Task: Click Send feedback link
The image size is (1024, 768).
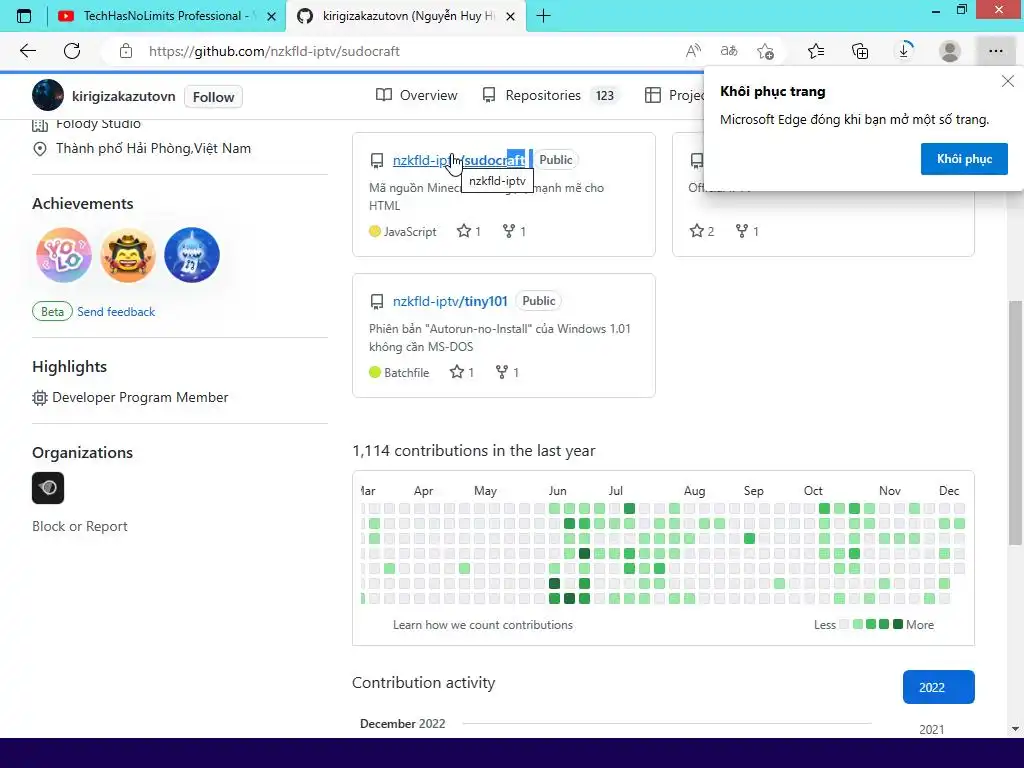Action: (116, 312)
